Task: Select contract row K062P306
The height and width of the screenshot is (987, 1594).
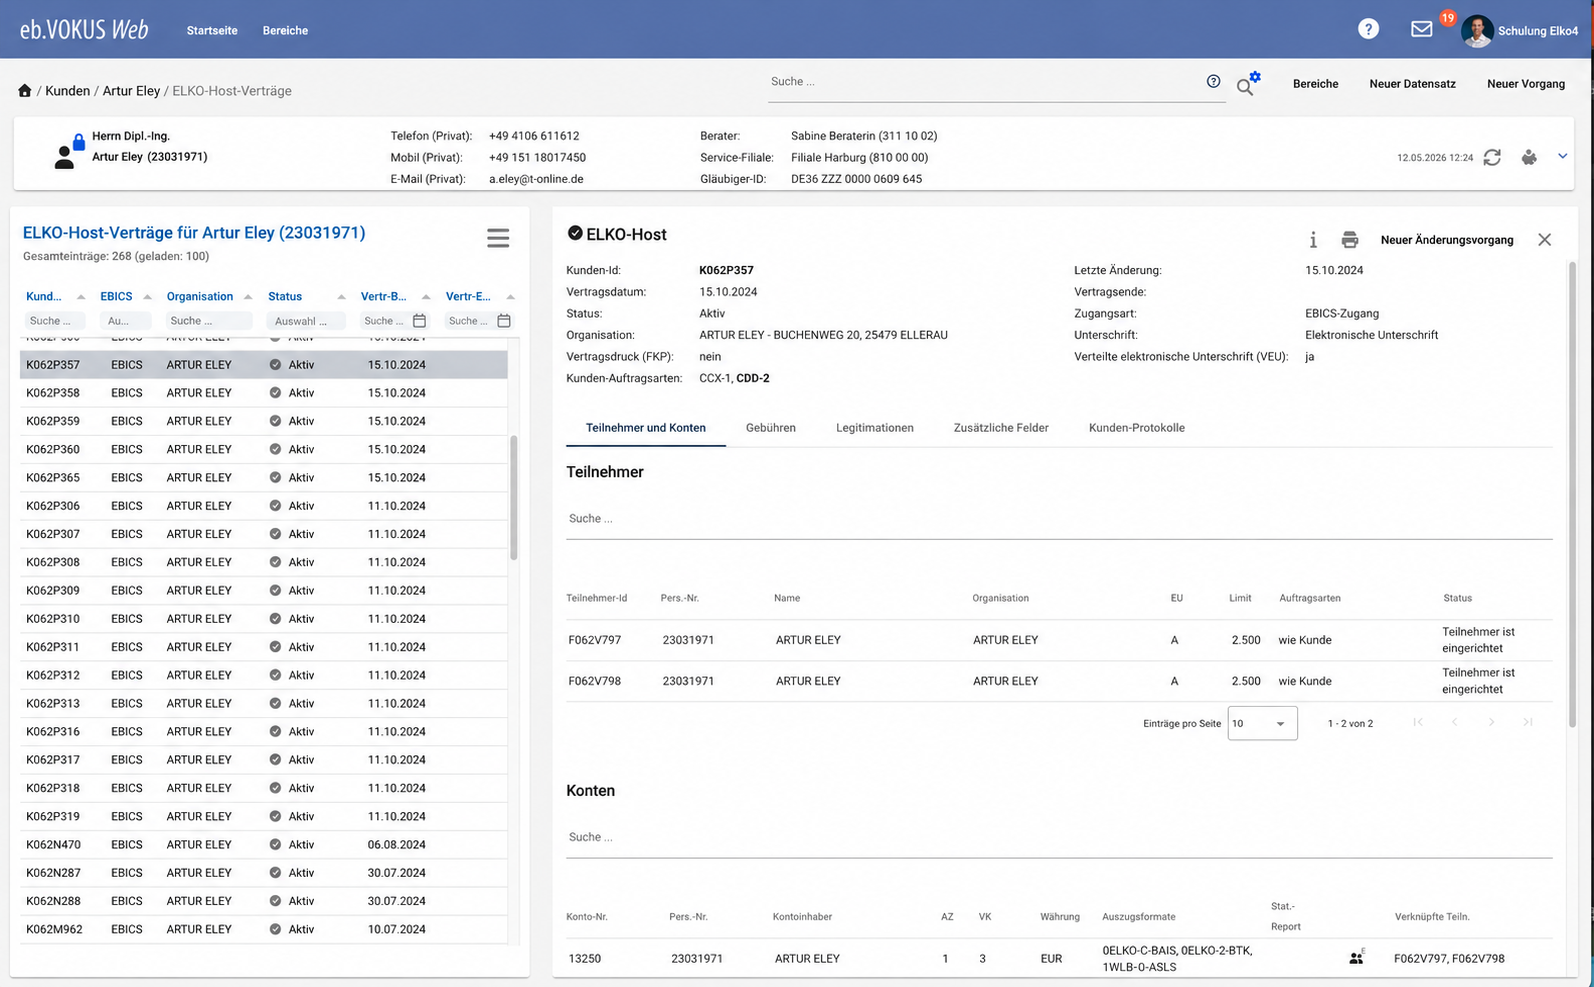Action: (264, 506)
